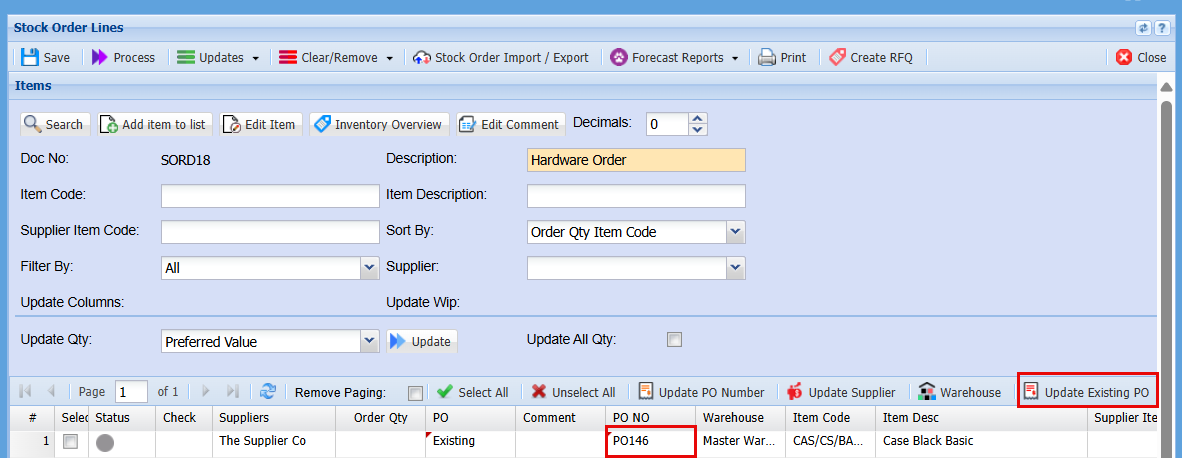Click the Item Code column header
The height and width of the screenshot is (458, 1182).
click(831, 417)
